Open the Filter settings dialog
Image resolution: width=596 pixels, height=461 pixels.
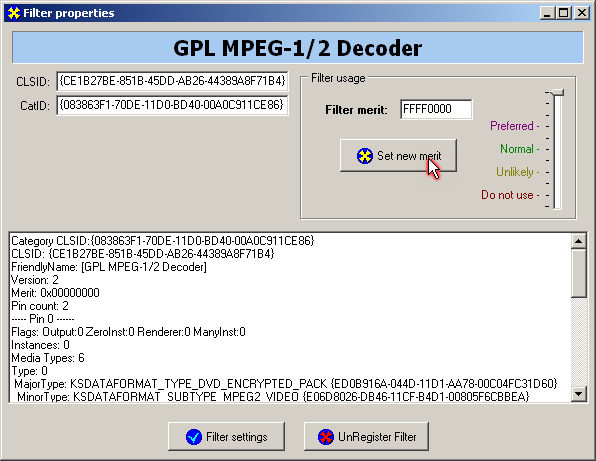[x=227, y=437]
